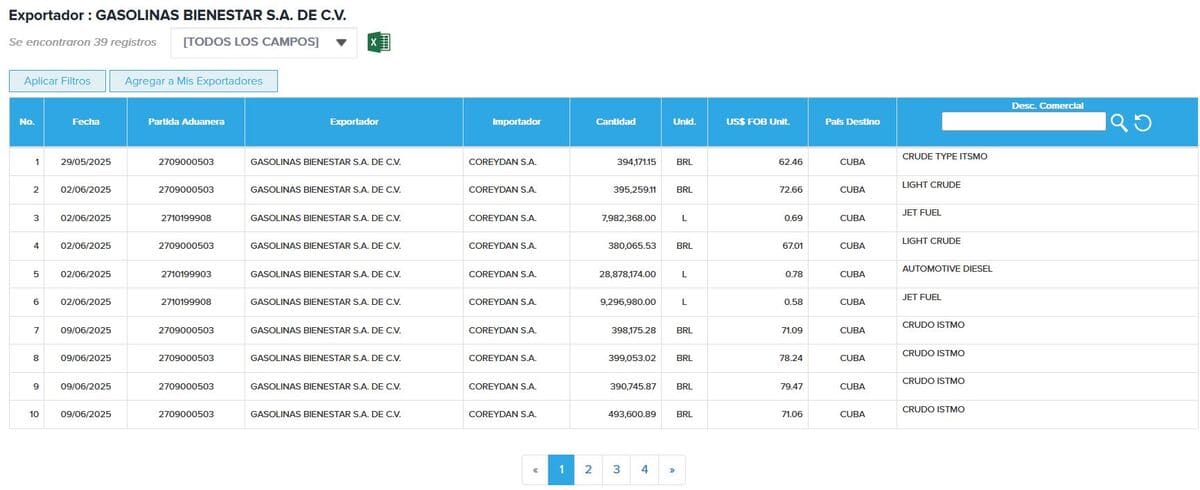The height and width of the screenshot is (490, 1200).
Task: Select current page 1 in pagination
Action: (561, 469)
